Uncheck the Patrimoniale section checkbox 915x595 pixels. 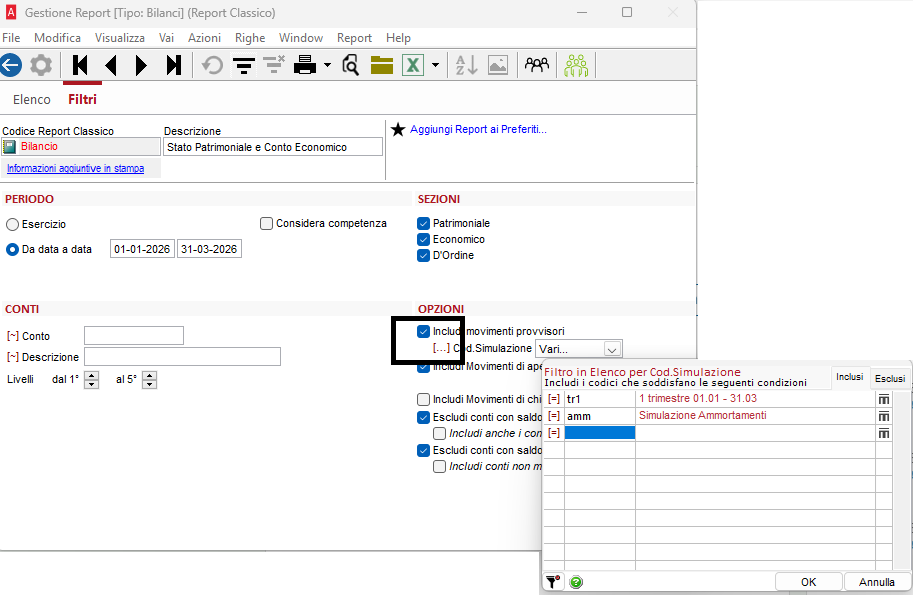point(424,223)
